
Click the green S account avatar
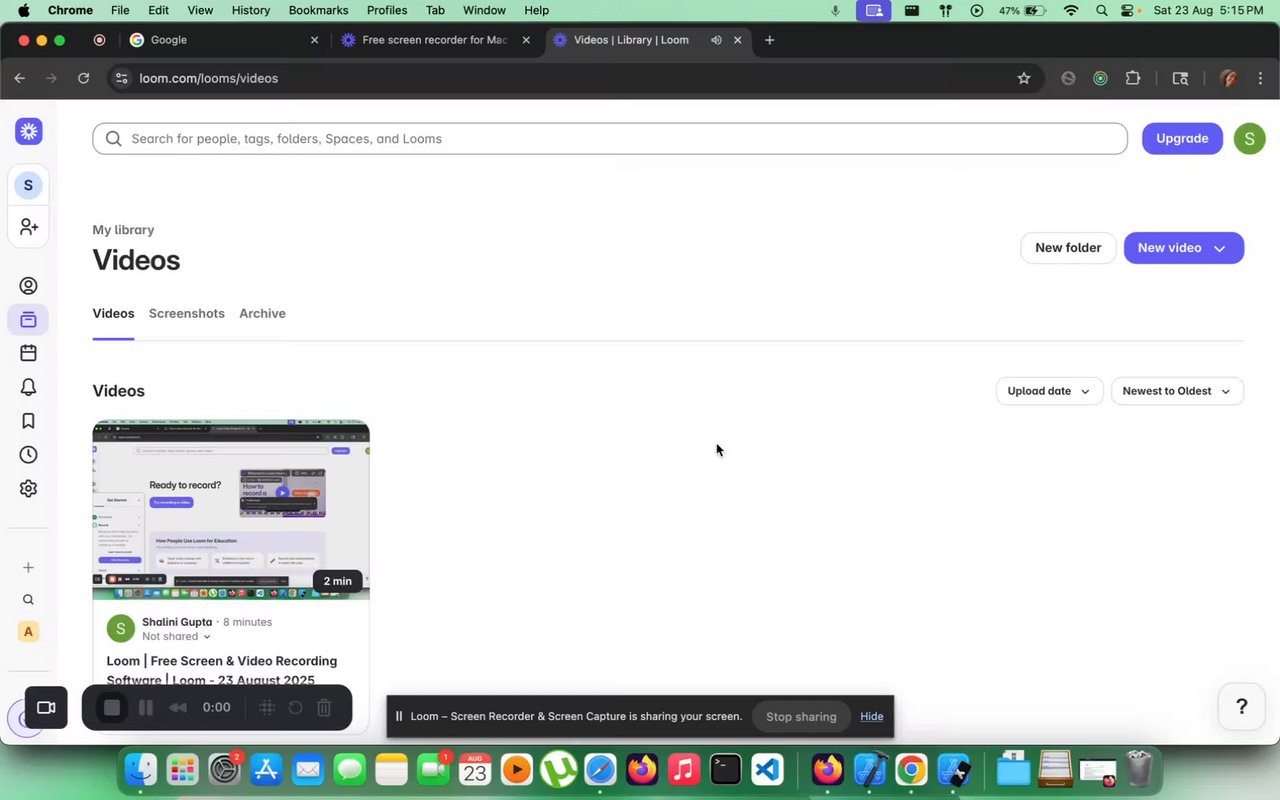tap(1250, 139)
